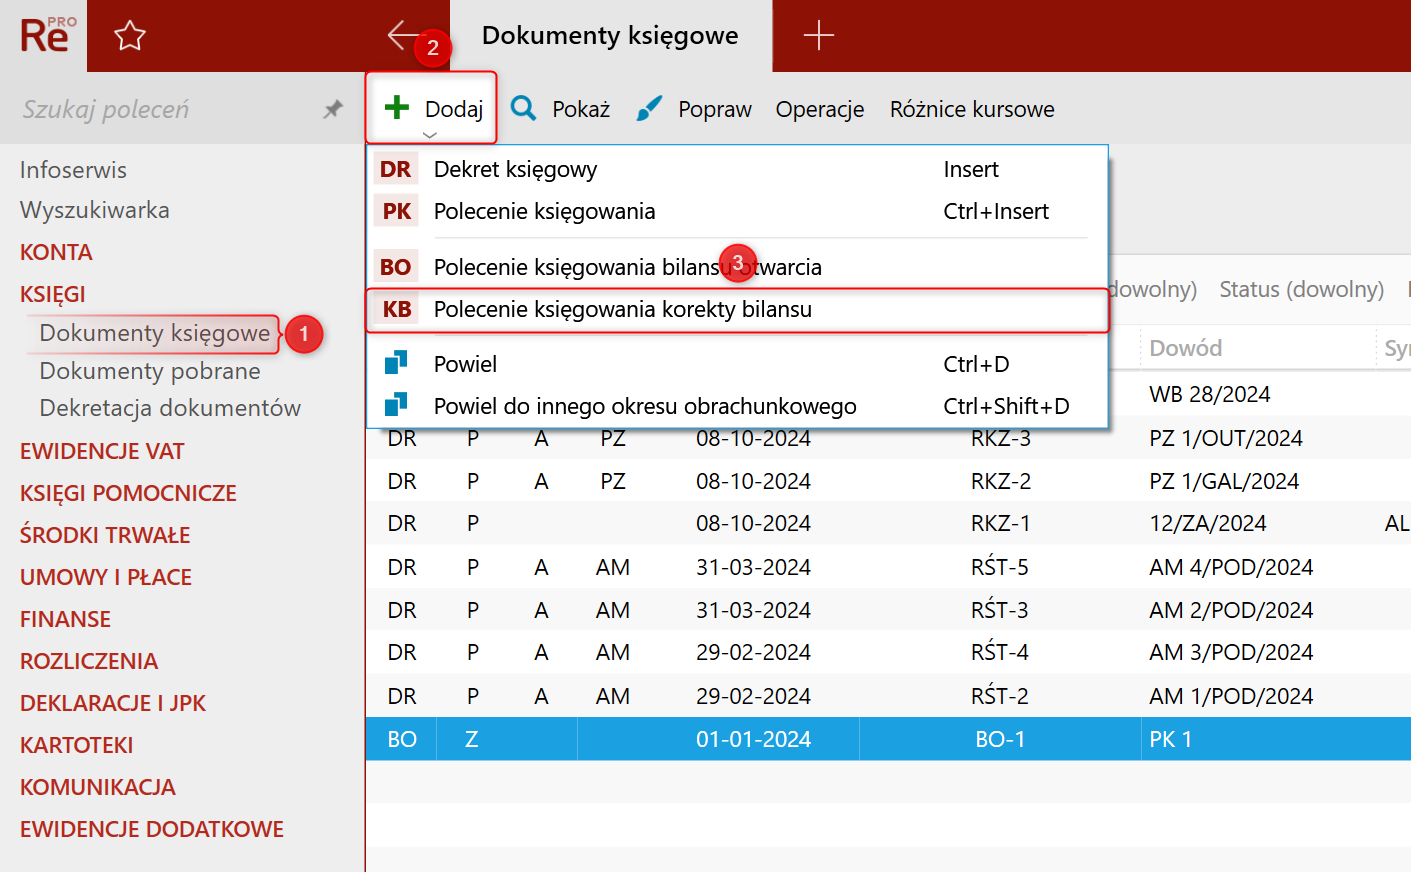
Task: Click cell AM 1/POD/2024
Action: tap(1231, 696)
